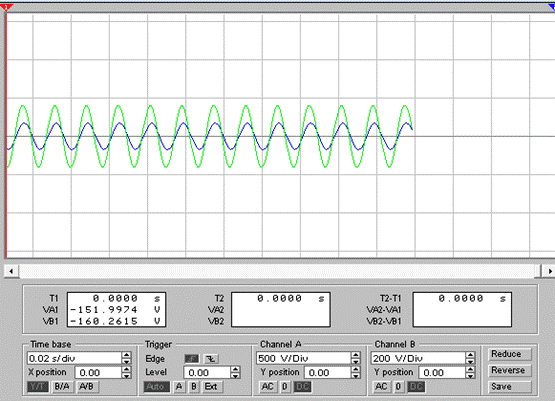Switch display mode to Y/T
Screen dimensions: 555x401
(38, 386)
